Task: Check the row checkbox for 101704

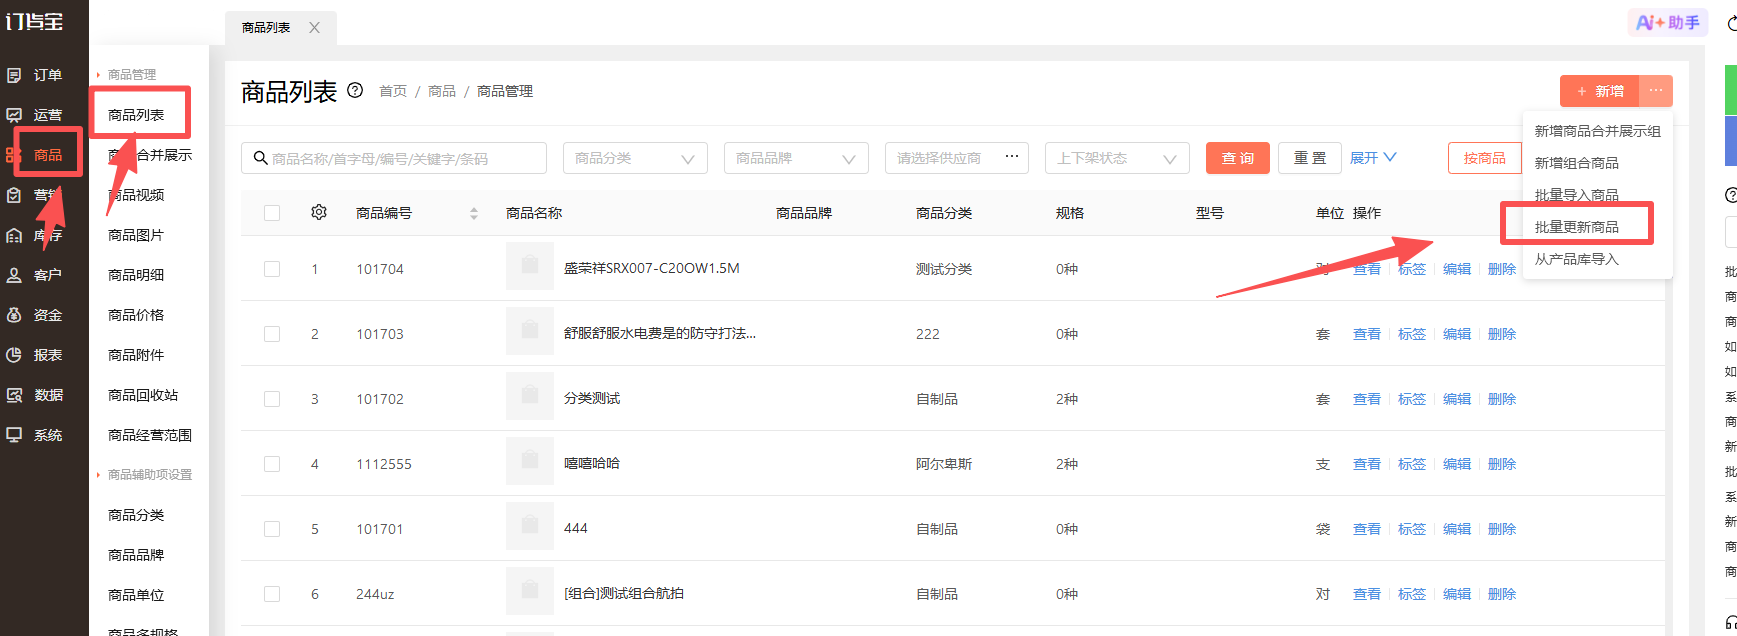Action: pos(272,269)
